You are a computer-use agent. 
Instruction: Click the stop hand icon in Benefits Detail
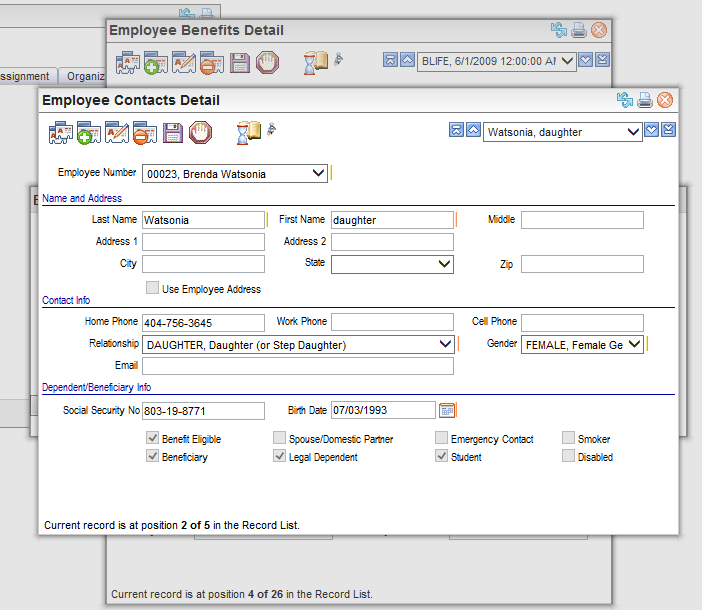point(267,63)
